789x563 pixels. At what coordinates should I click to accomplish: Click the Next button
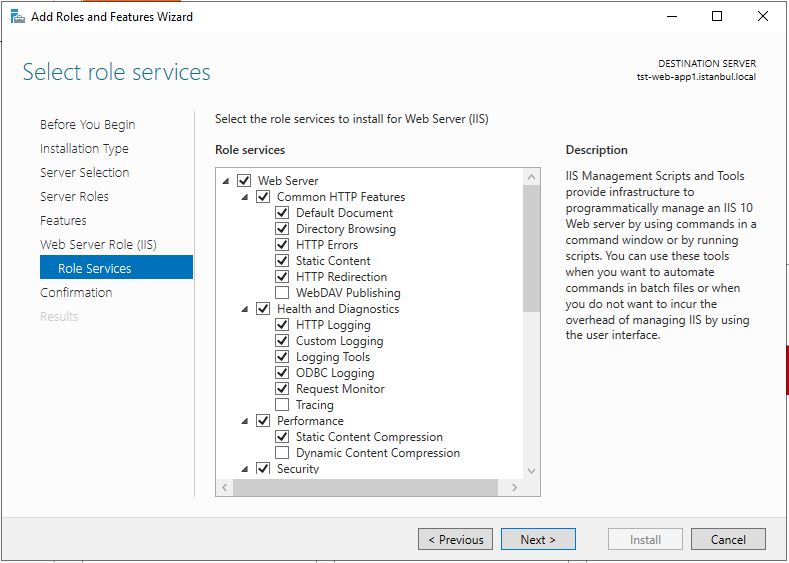point(538,539)
